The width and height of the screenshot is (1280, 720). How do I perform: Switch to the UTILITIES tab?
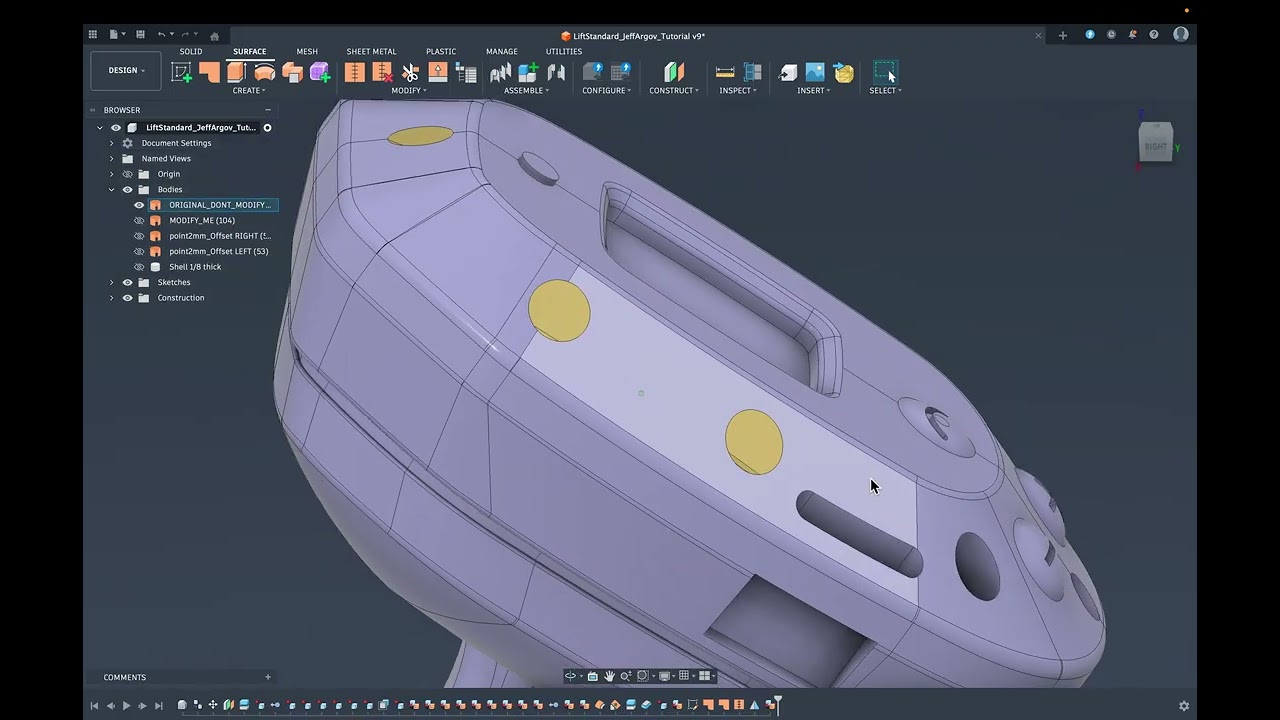[x=564, y=51]
